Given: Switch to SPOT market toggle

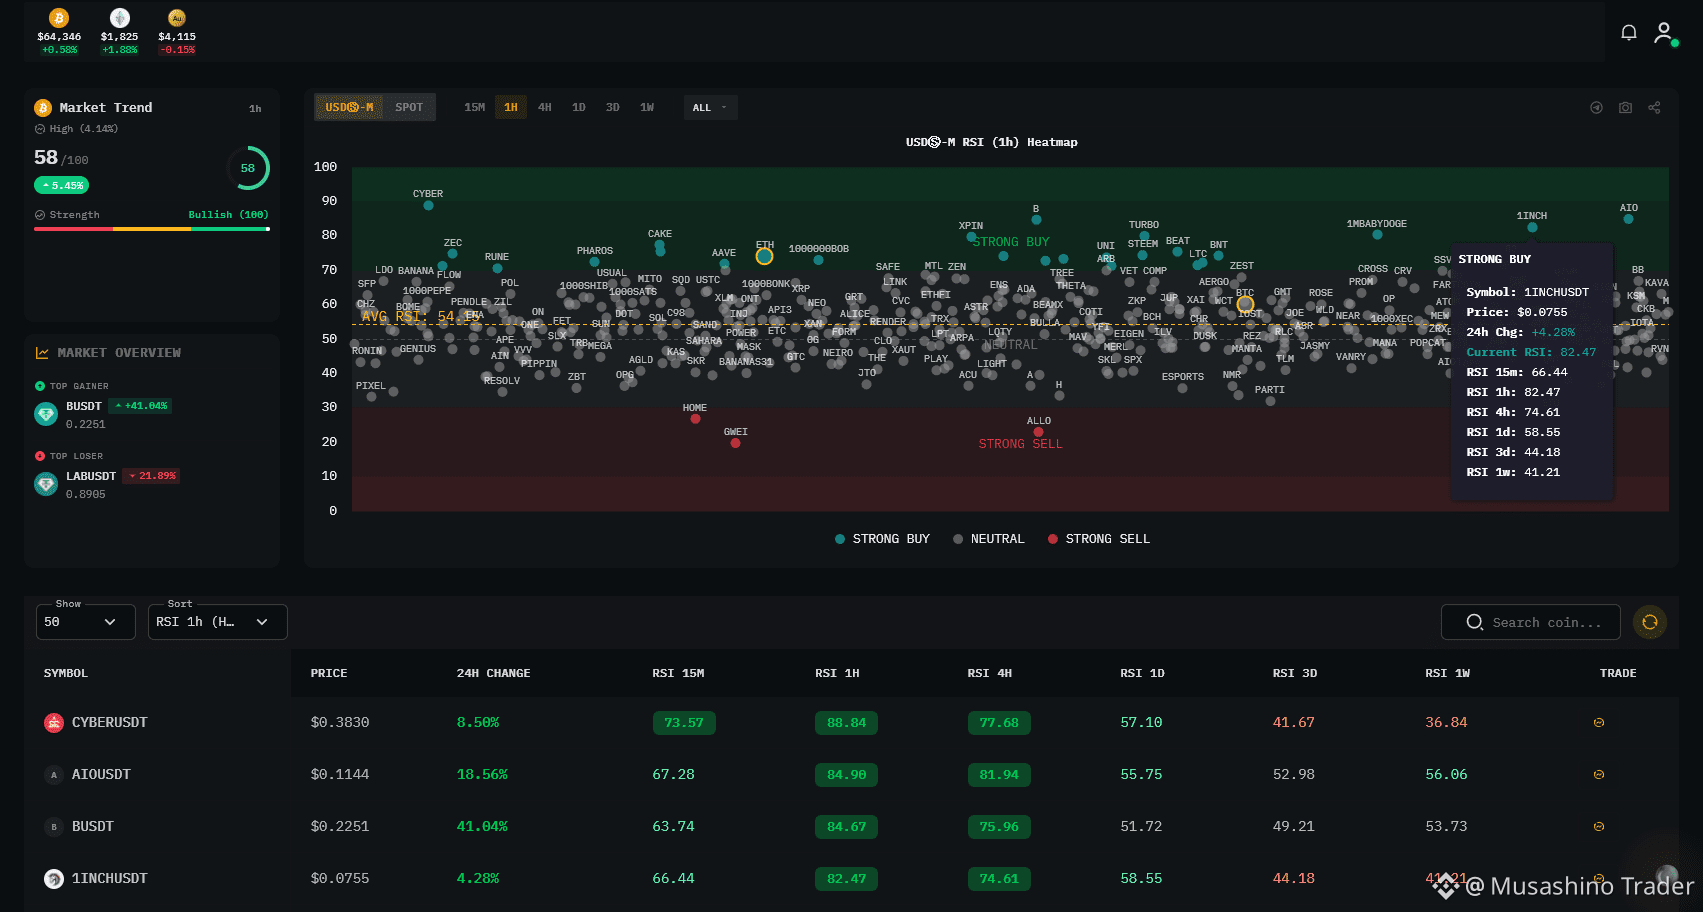Looking at the screenshot, I should [409, 107].
